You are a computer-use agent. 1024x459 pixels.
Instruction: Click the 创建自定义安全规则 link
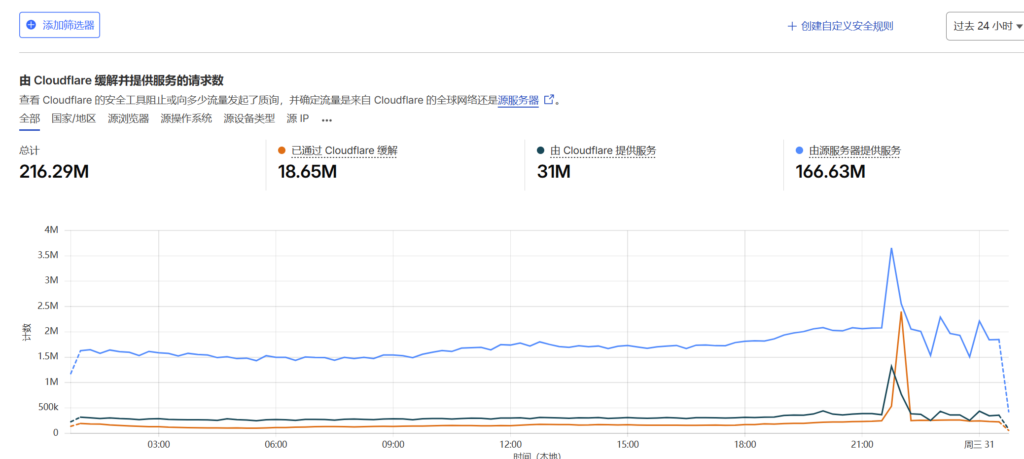pyautogui.click(x=846, y=26)
